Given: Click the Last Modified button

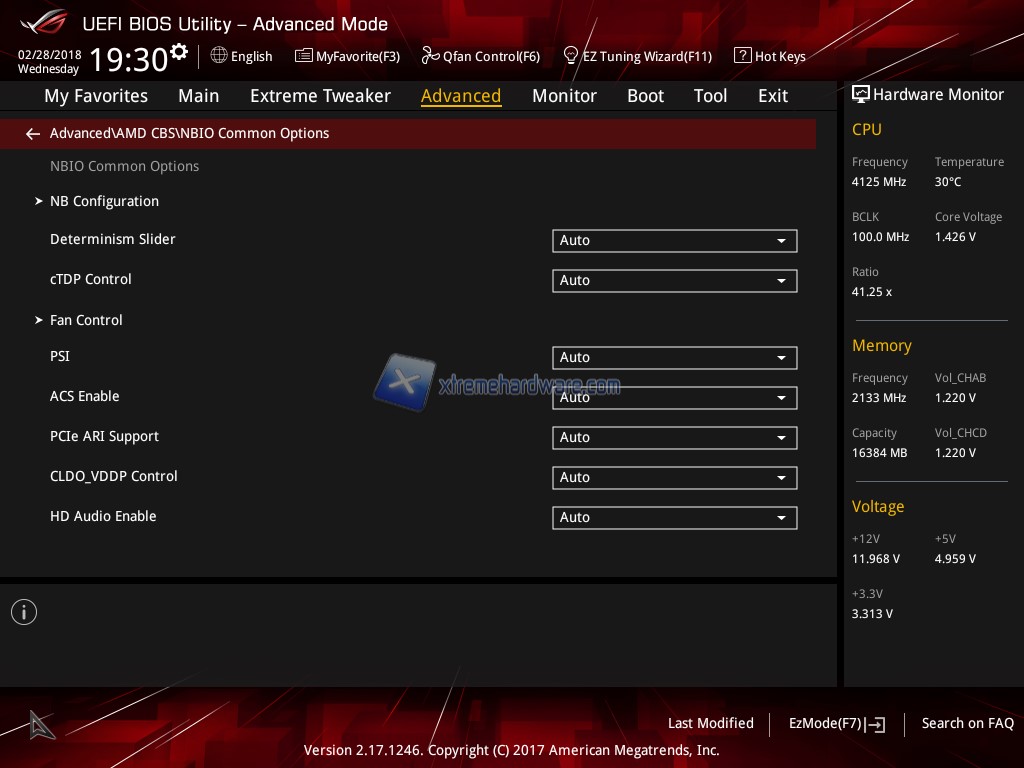Looking at the screenshot, I should coord(710,723).
